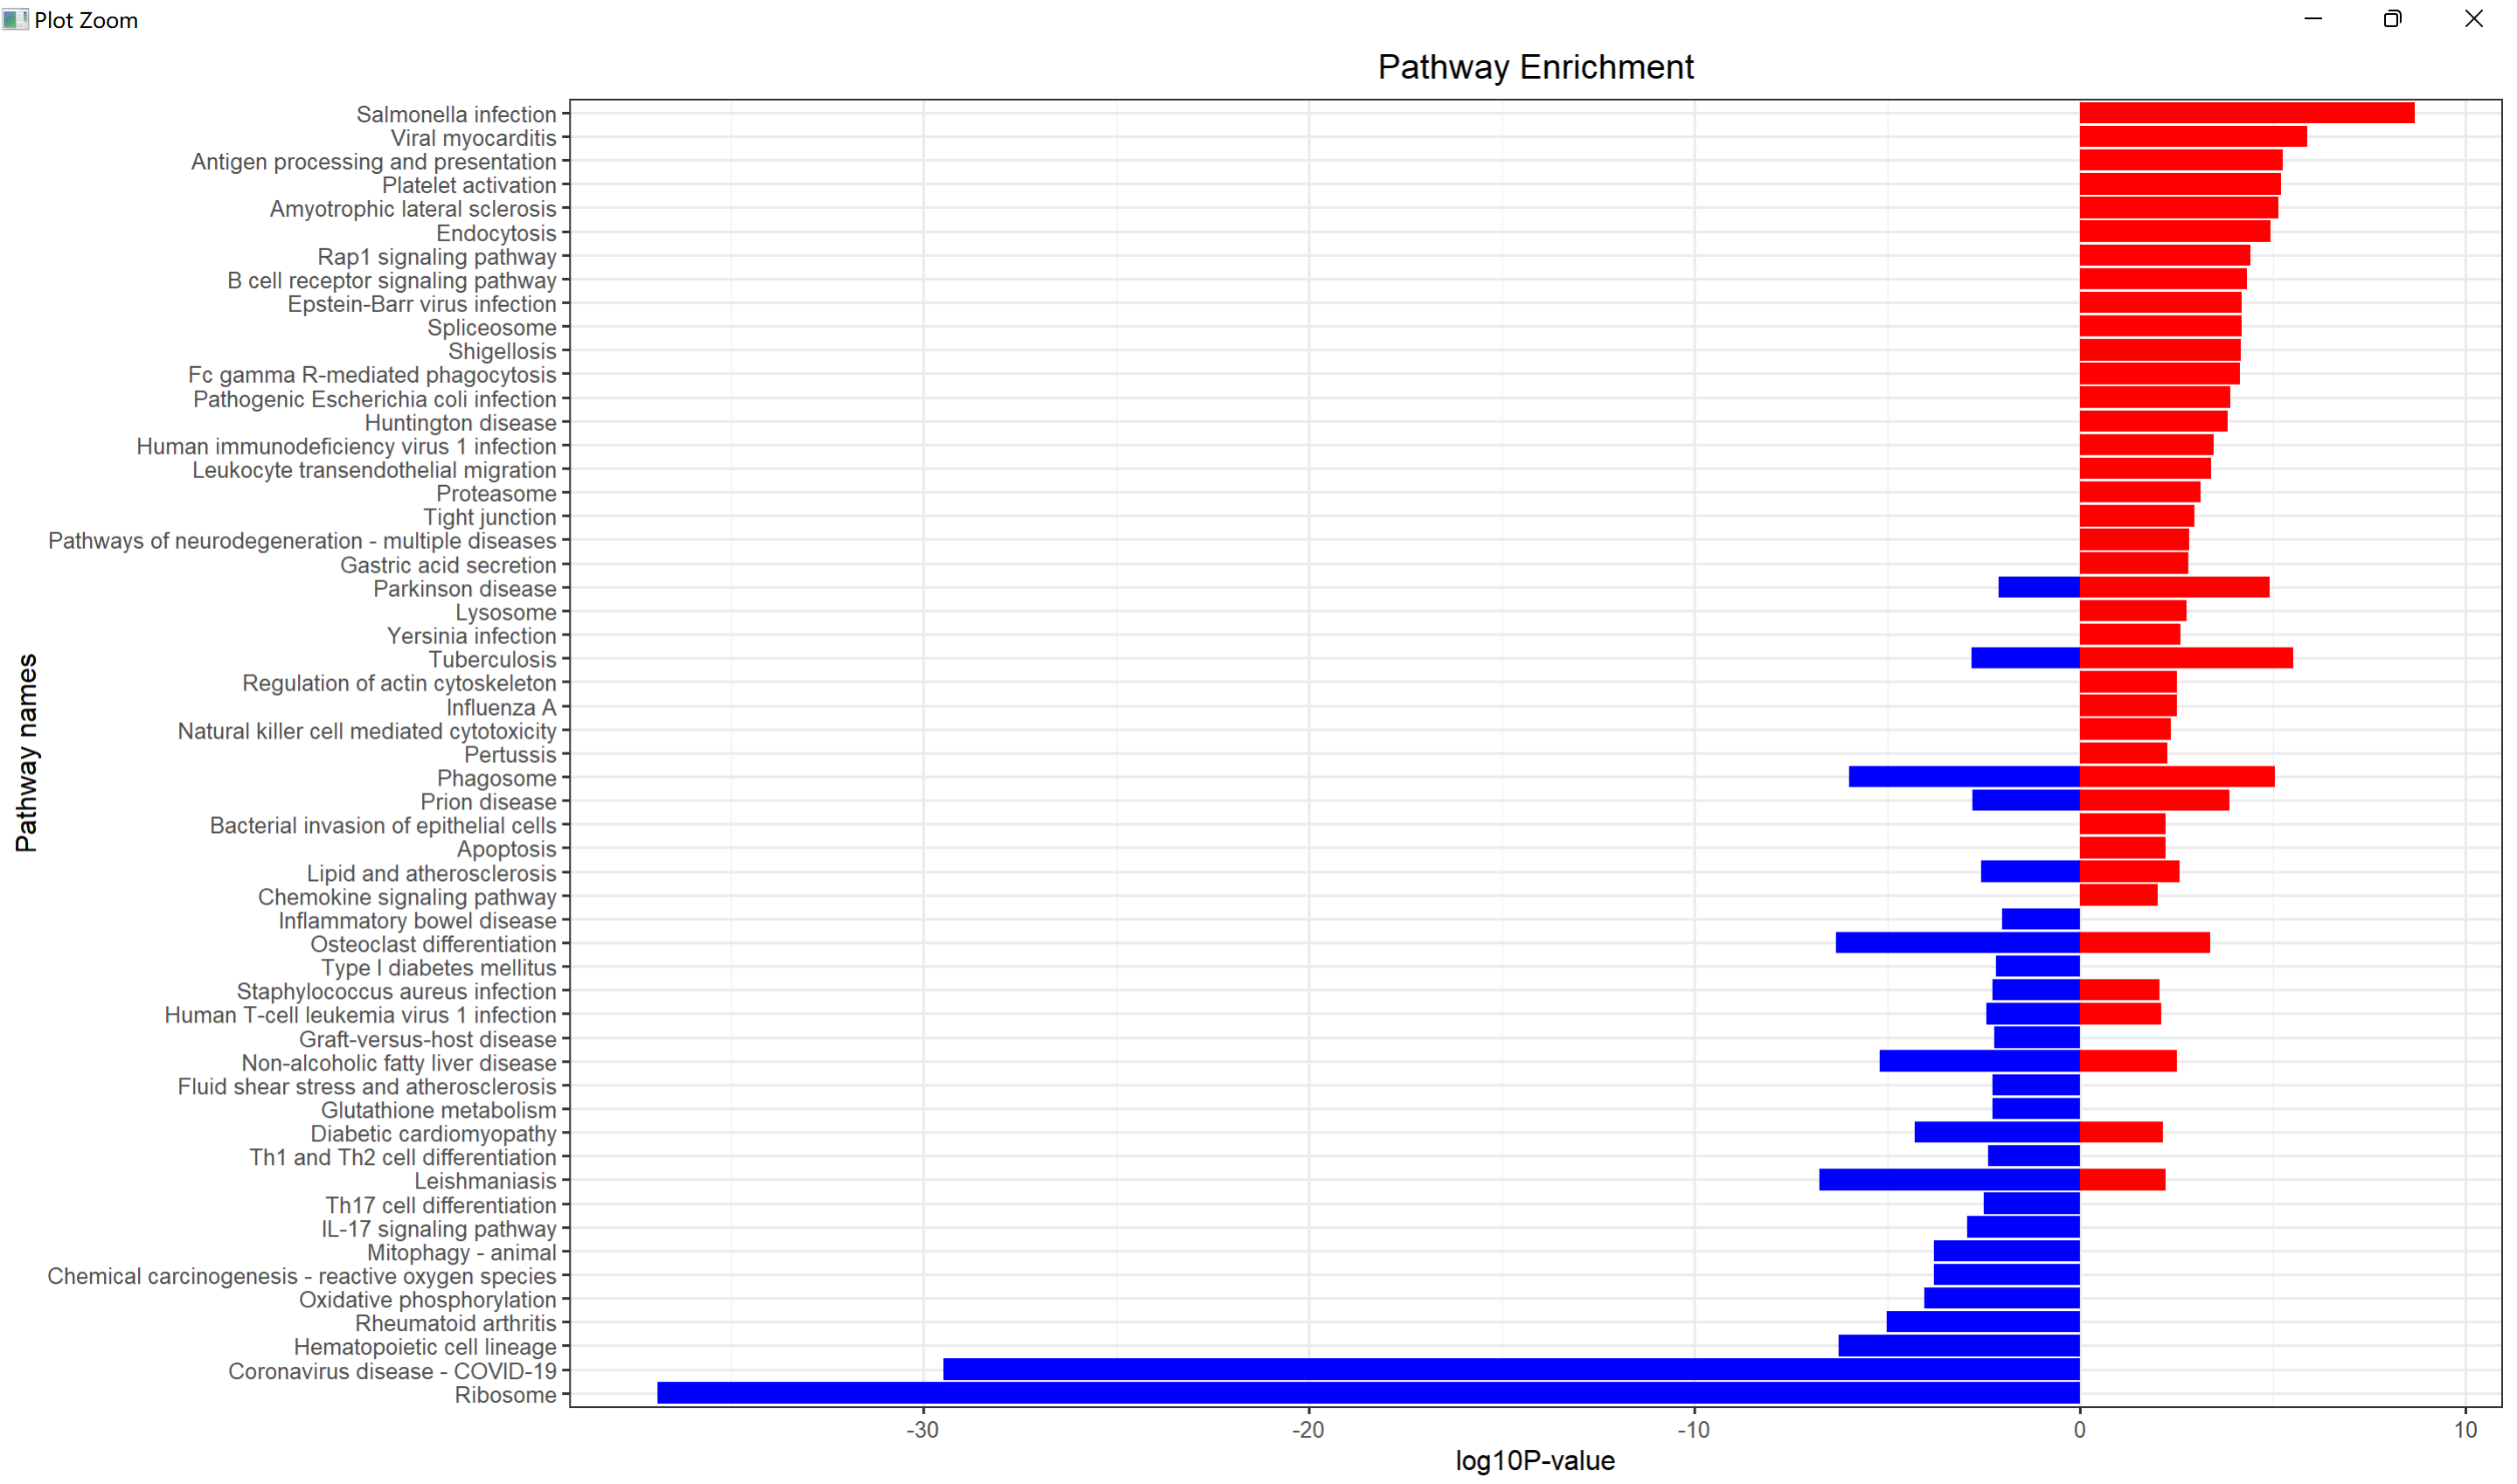Click the Glutathione metabolism label
Image resolution: width=2517 pixels, height=1484 pixels.
[439, 1110]
